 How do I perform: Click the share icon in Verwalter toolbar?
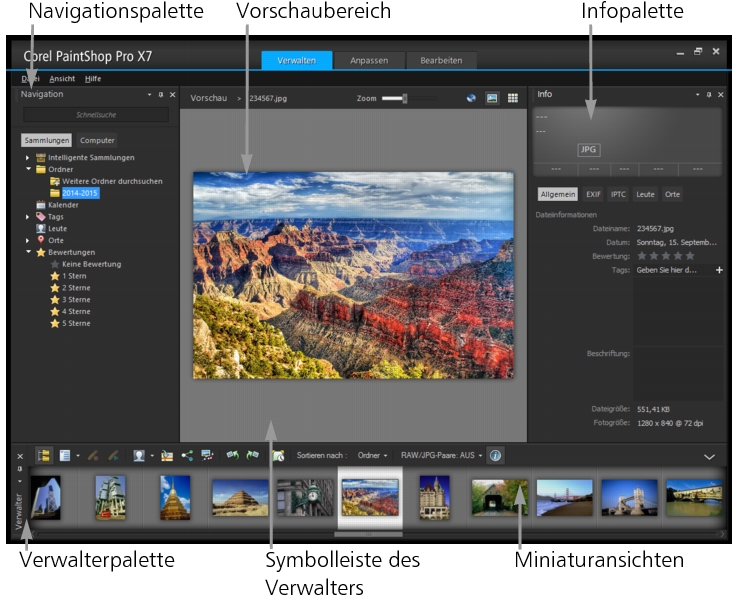(x=187, y=455)
